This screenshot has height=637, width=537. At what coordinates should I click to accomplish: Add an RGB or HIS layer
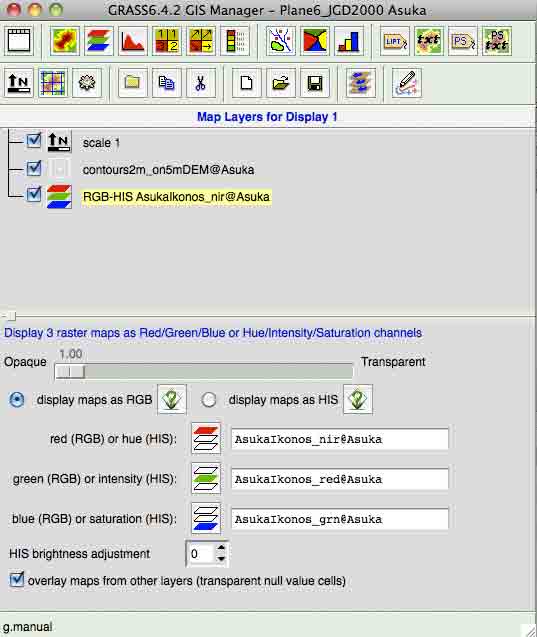pyautogui.click(x=98, y=41)
